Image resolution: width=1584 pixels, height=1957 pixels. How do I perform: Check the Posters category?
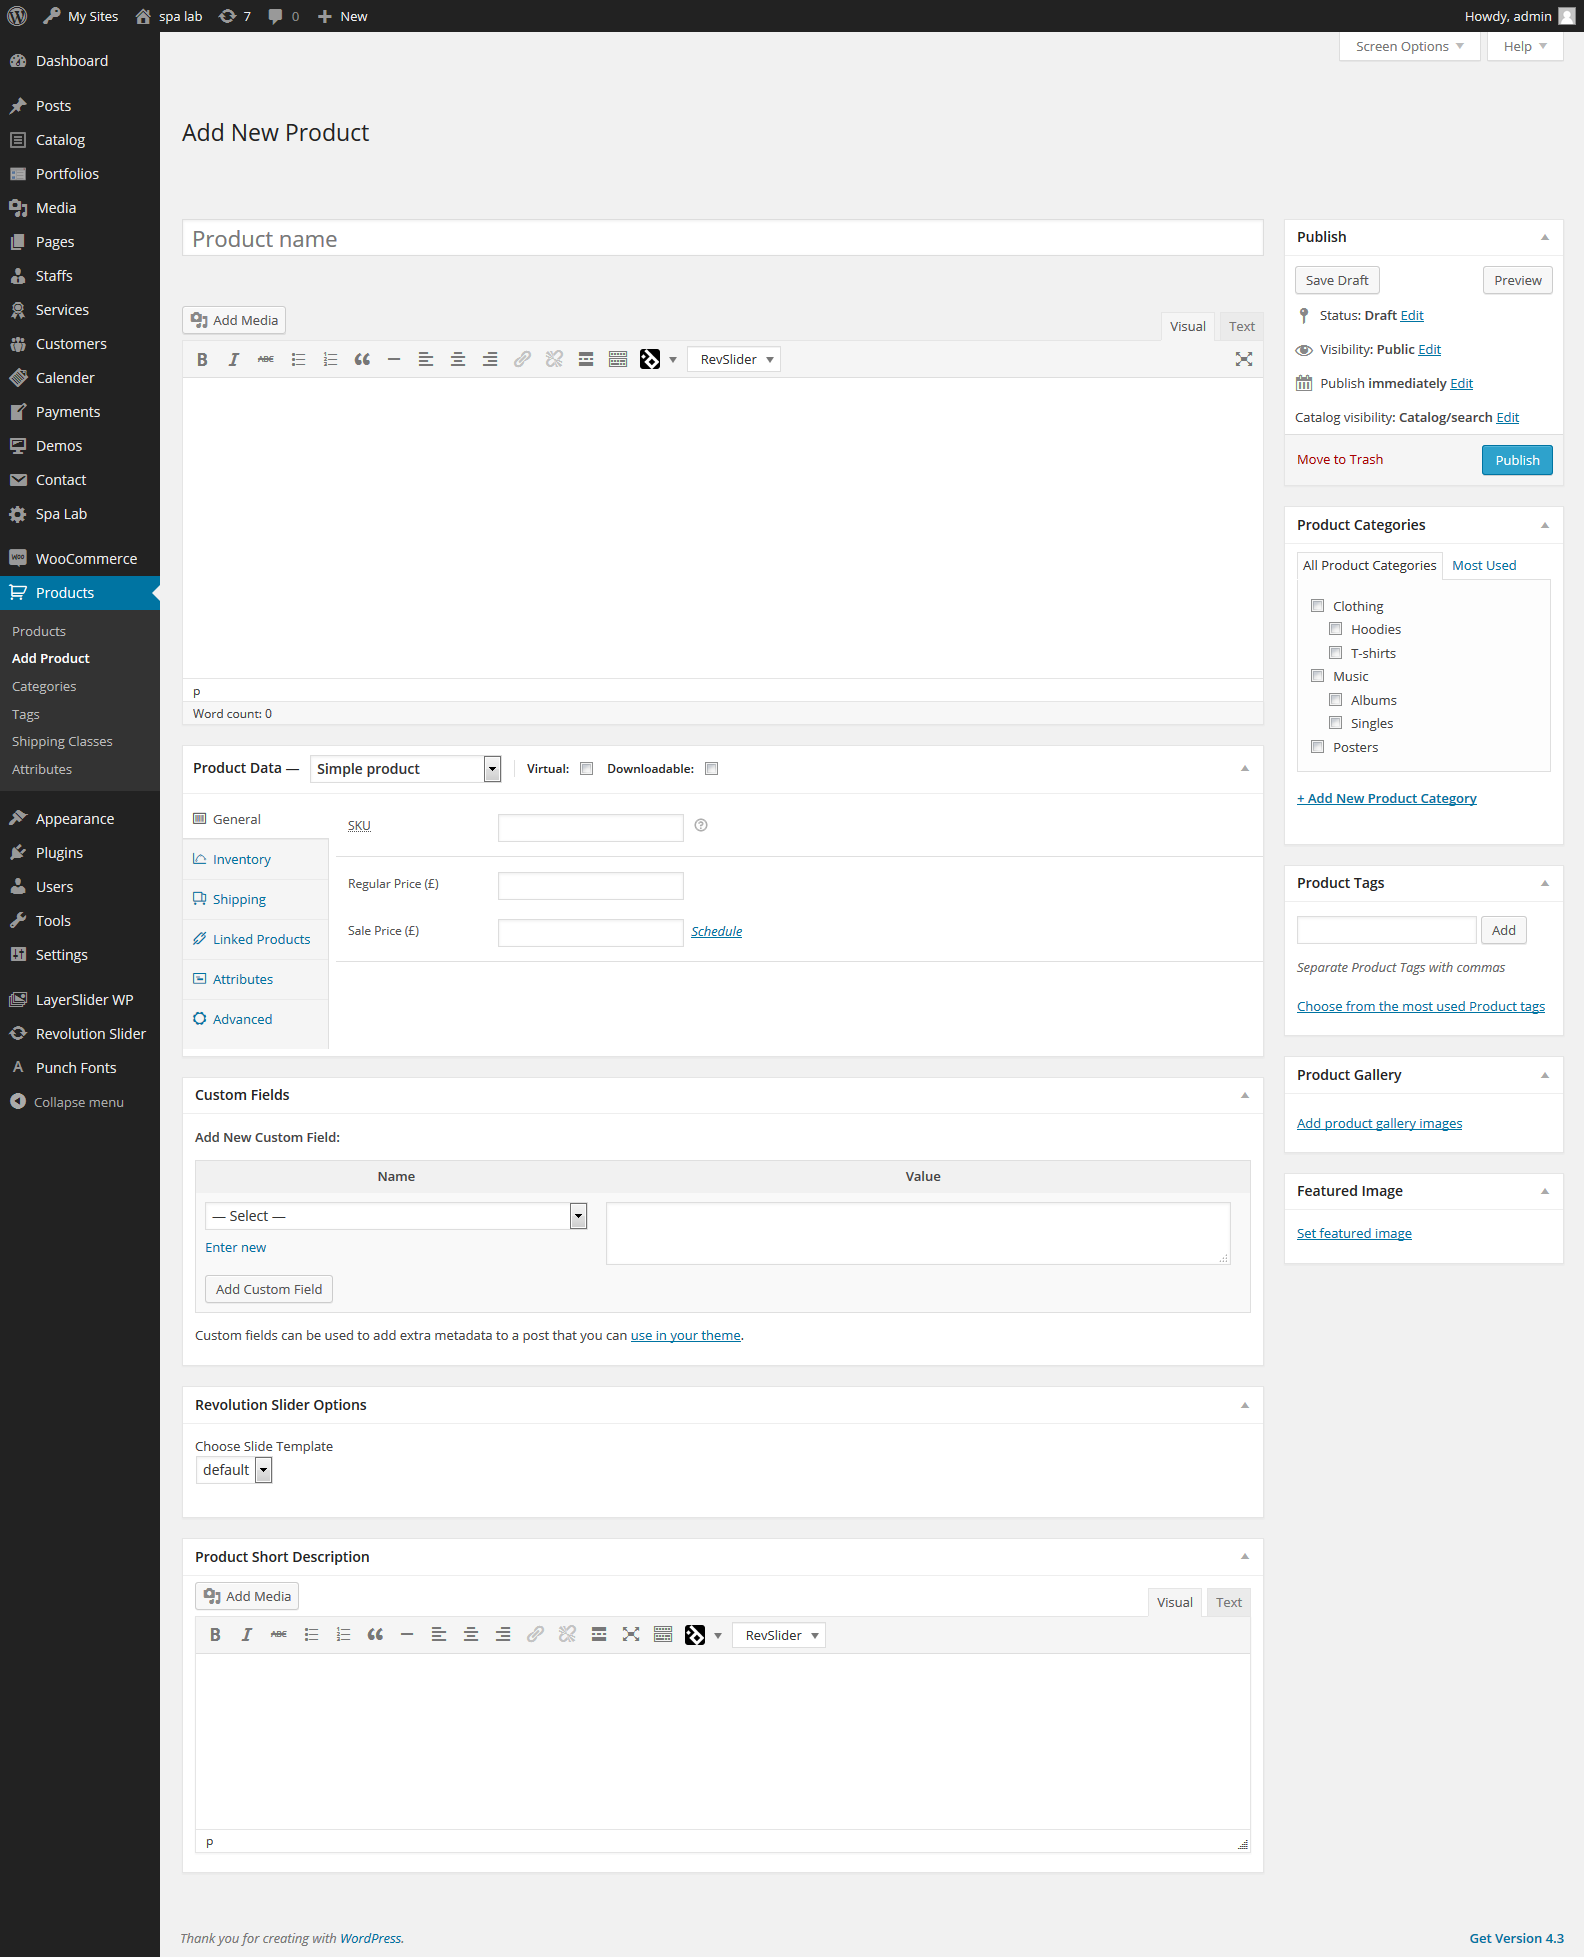point(1318,747)
